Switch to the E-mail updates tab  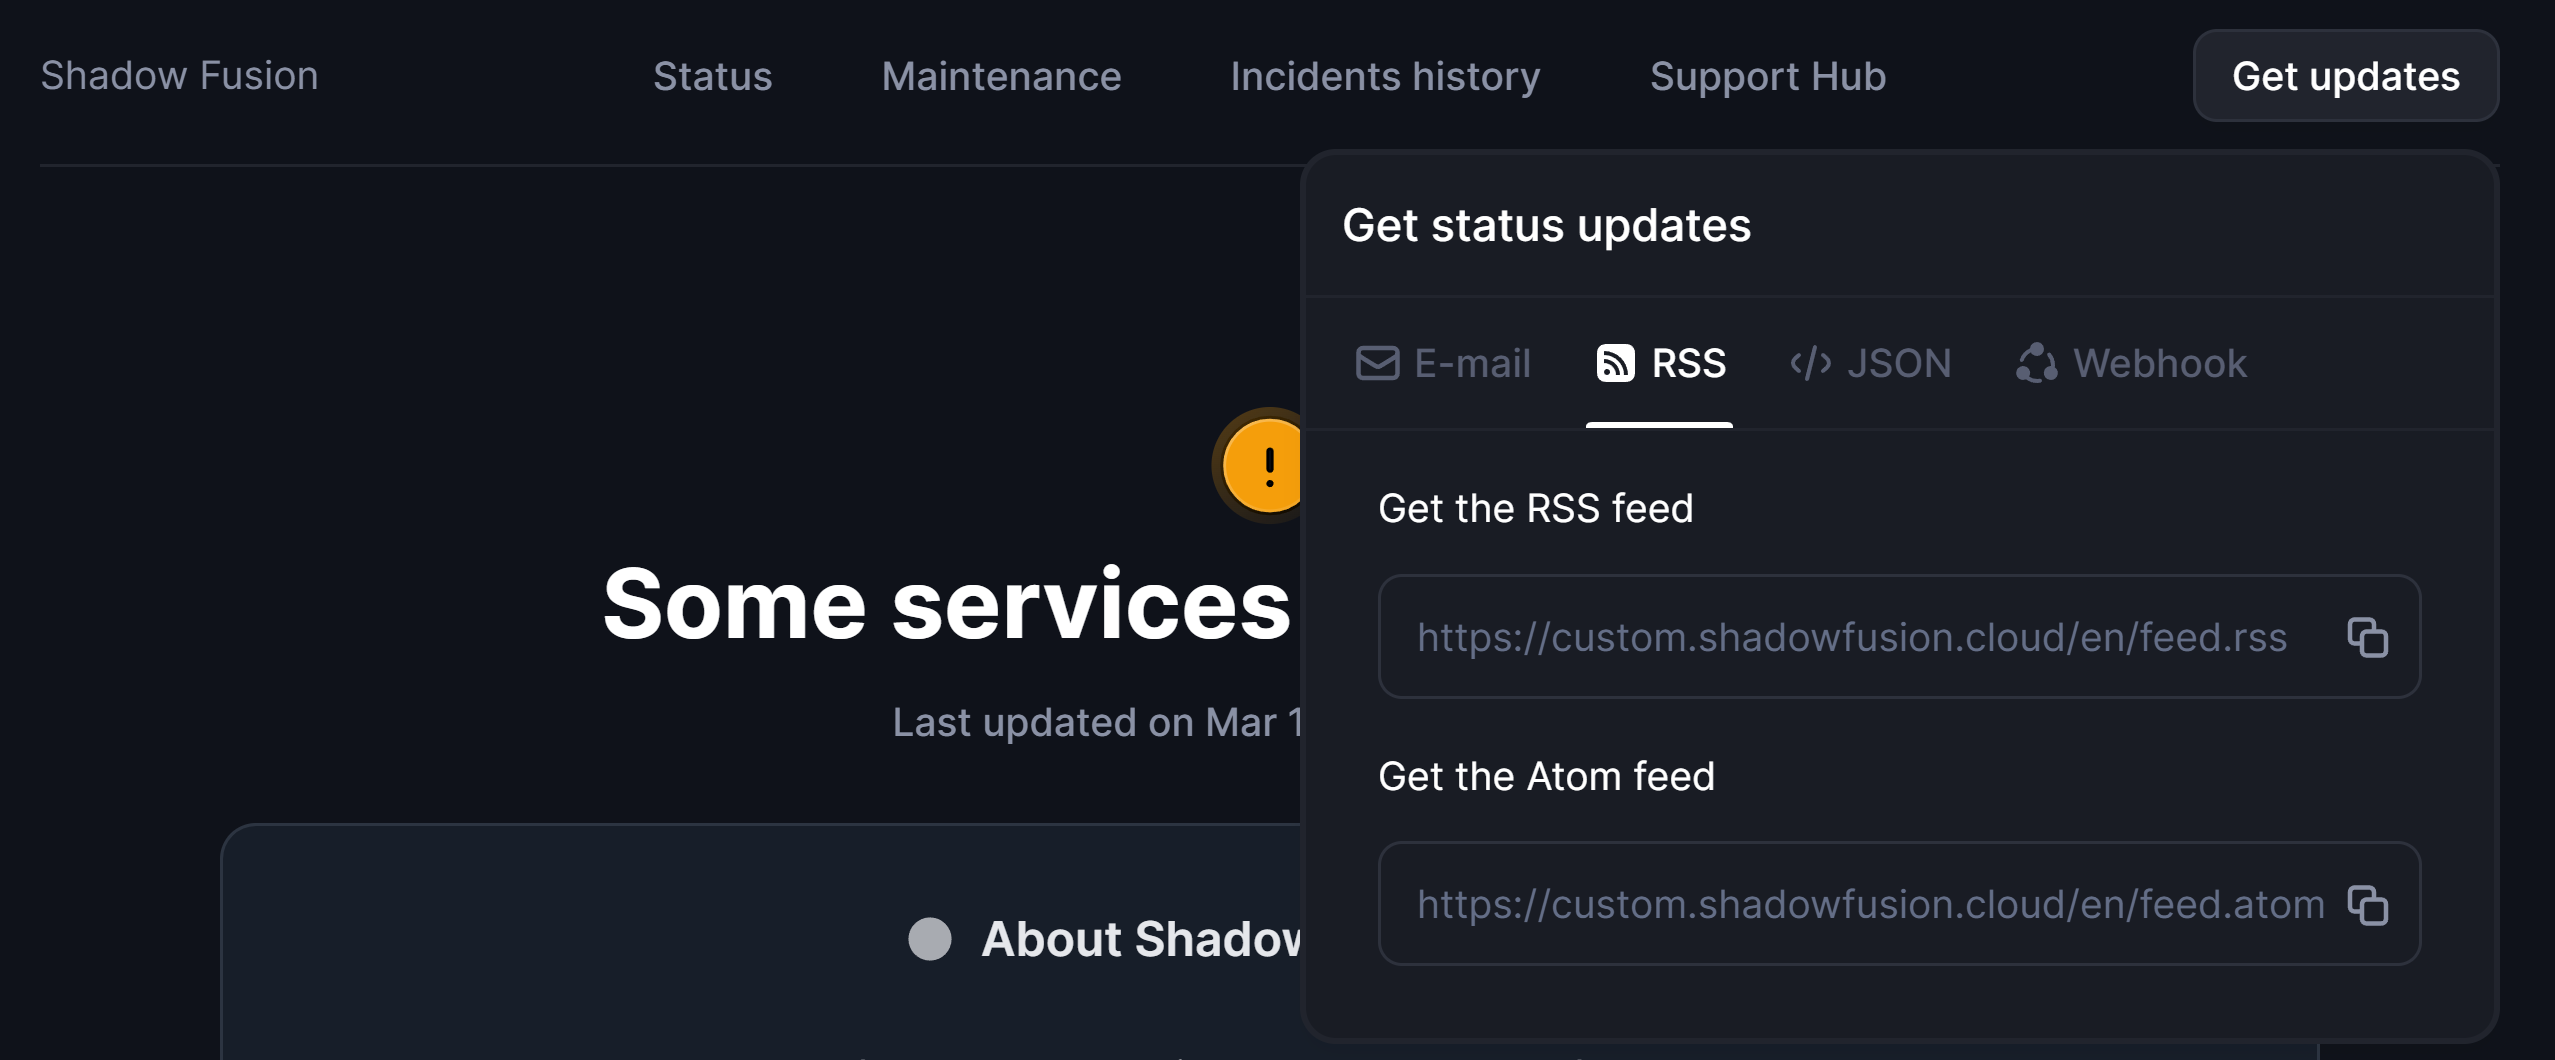click(x=1445, y=363)
